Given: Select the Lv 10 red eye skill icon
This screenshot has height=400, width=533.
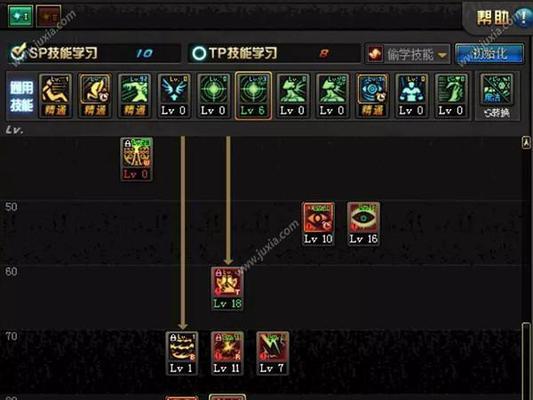Looking at the screenshot, I should click(318, 224).
